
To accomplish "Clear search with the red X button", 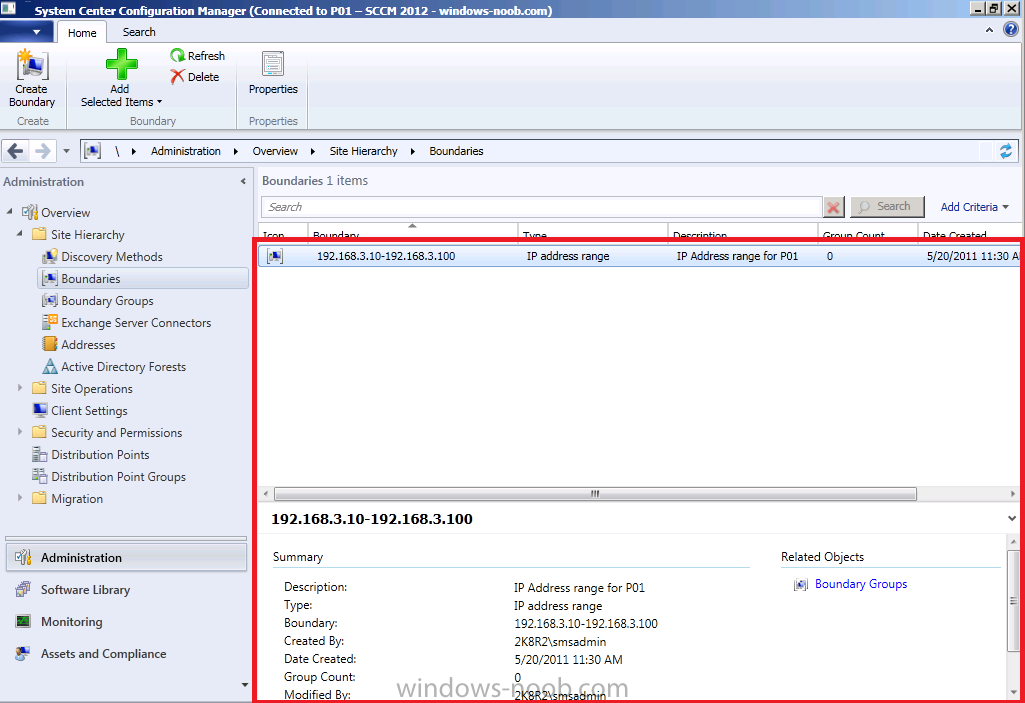I will click(x=833, y=207).
